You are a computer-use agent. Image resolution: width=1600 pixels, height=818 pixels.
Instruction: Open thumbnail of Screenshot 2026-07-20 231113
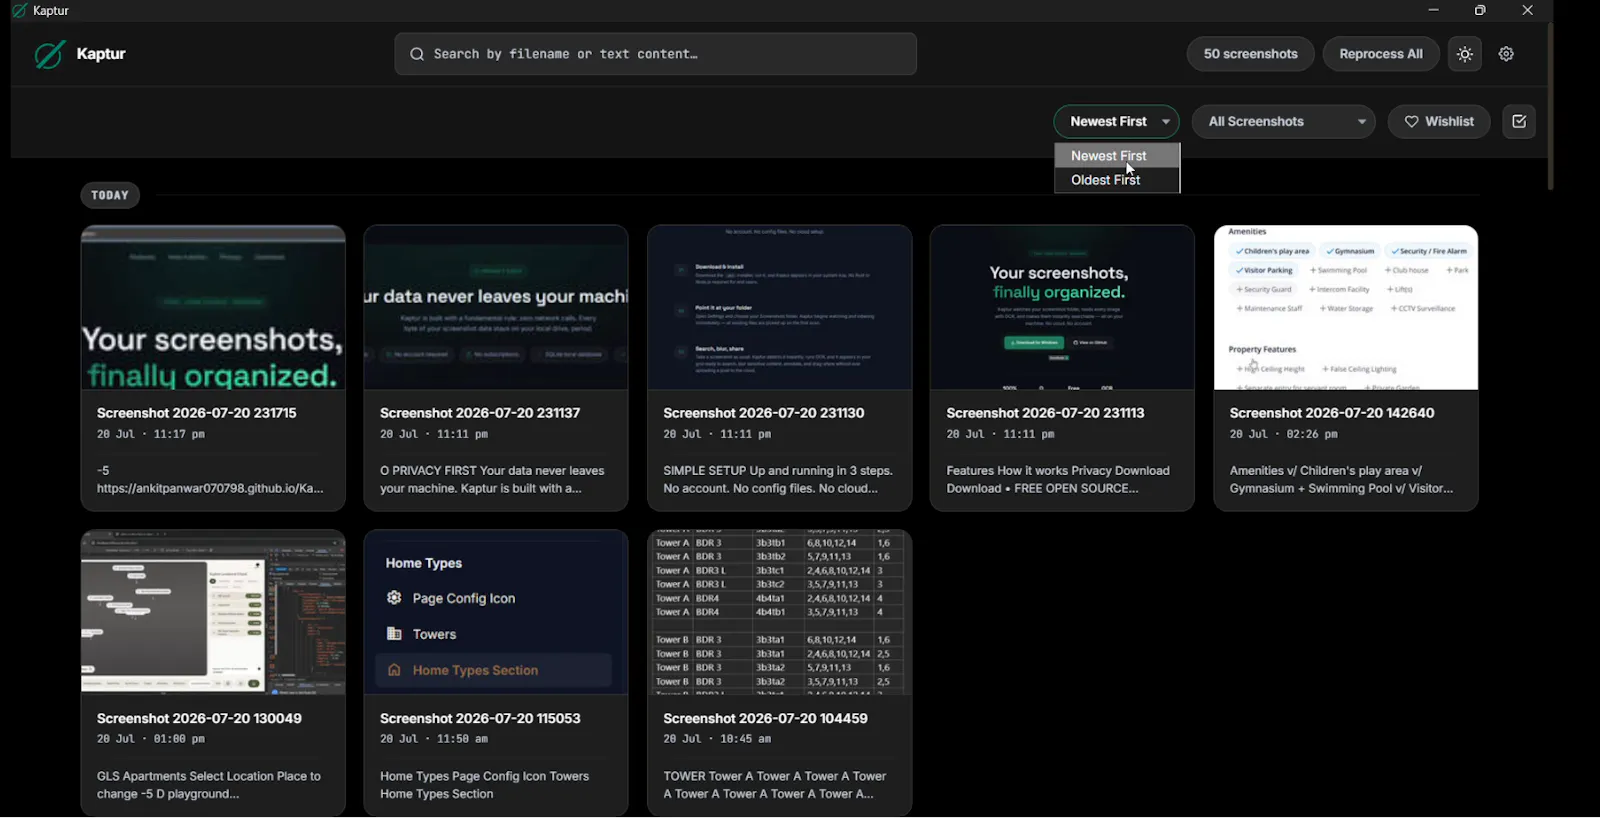1062,307
